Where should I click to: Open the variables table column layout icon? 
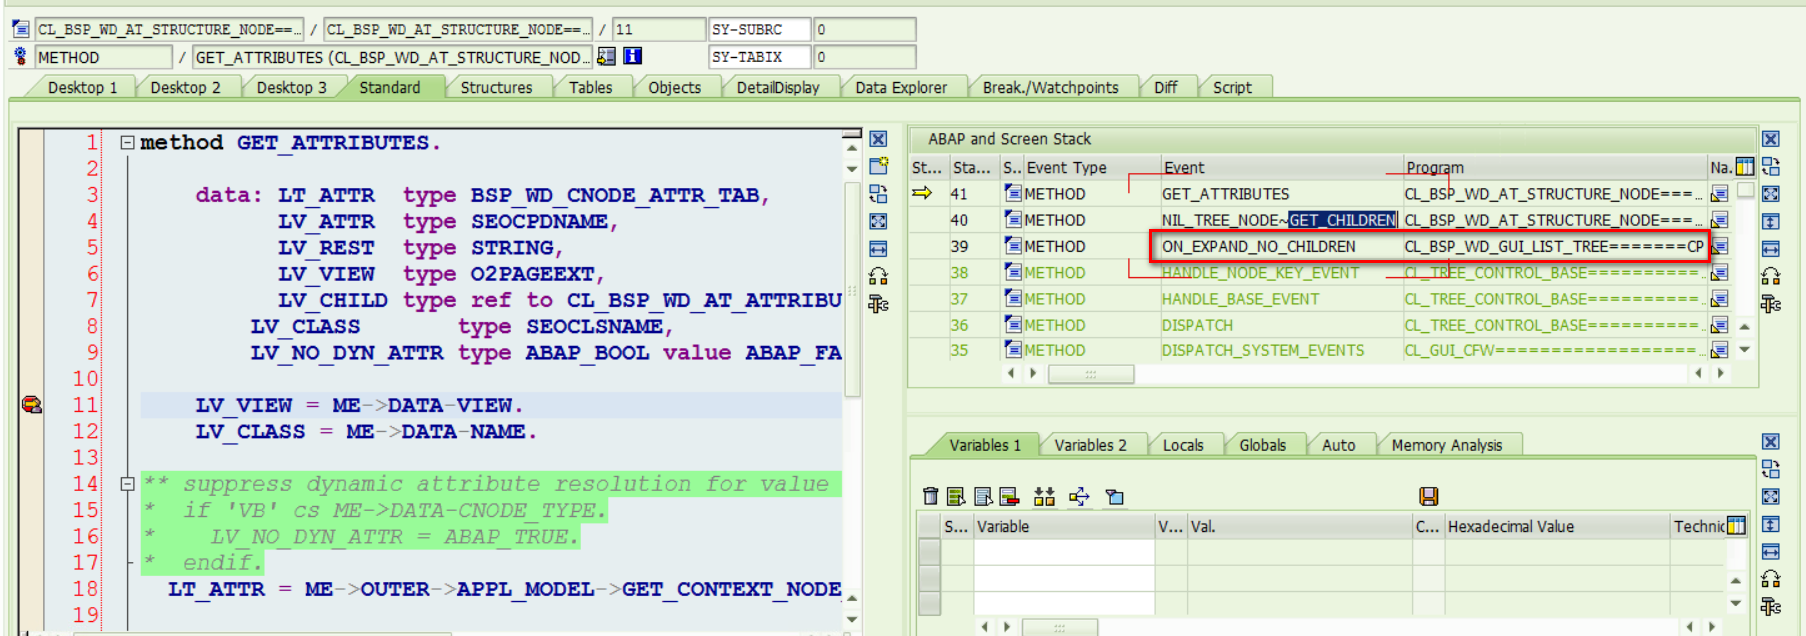tap(1736, 526)
